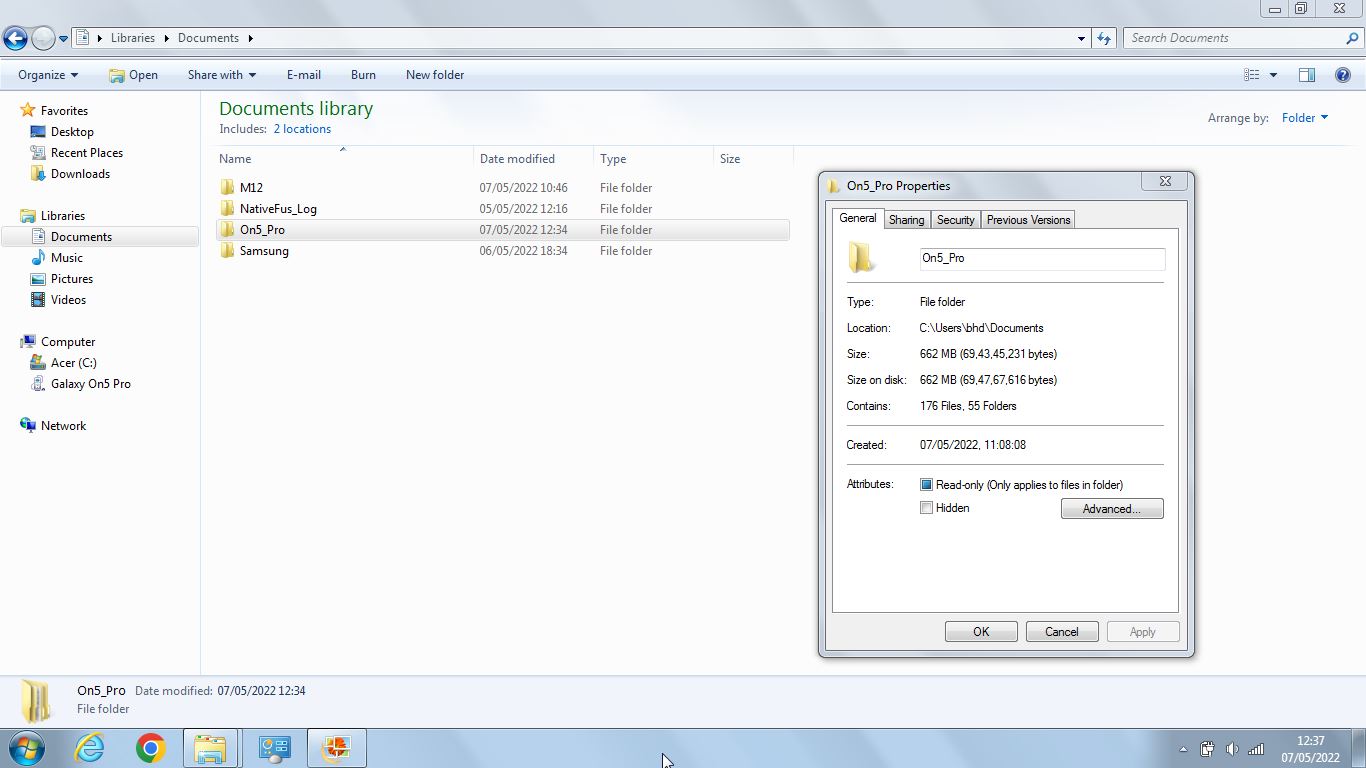Change view with the views icon

tap(1251, 75)
